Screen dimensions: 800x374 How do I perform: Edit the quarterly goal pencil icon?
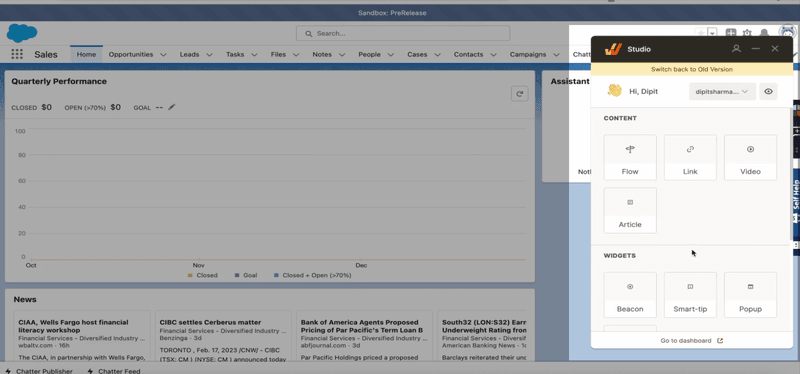coord(172,107)
